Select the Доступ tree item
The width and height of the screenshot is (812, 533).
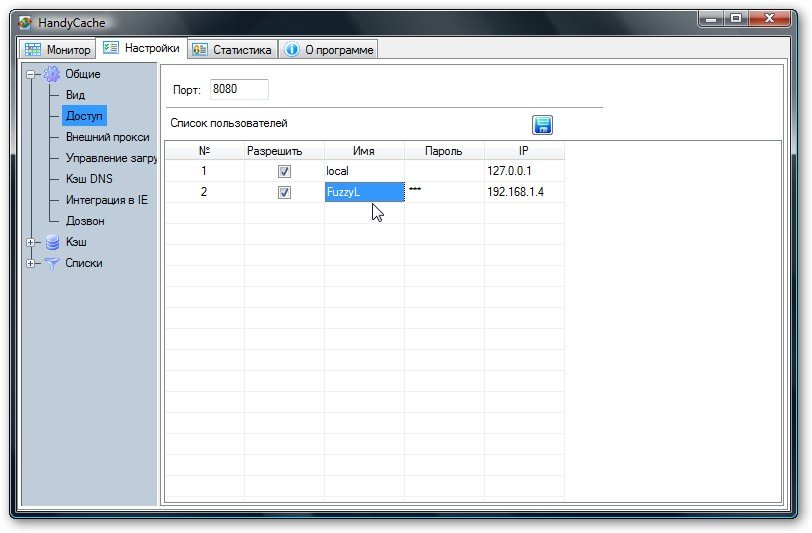(84, 116)
